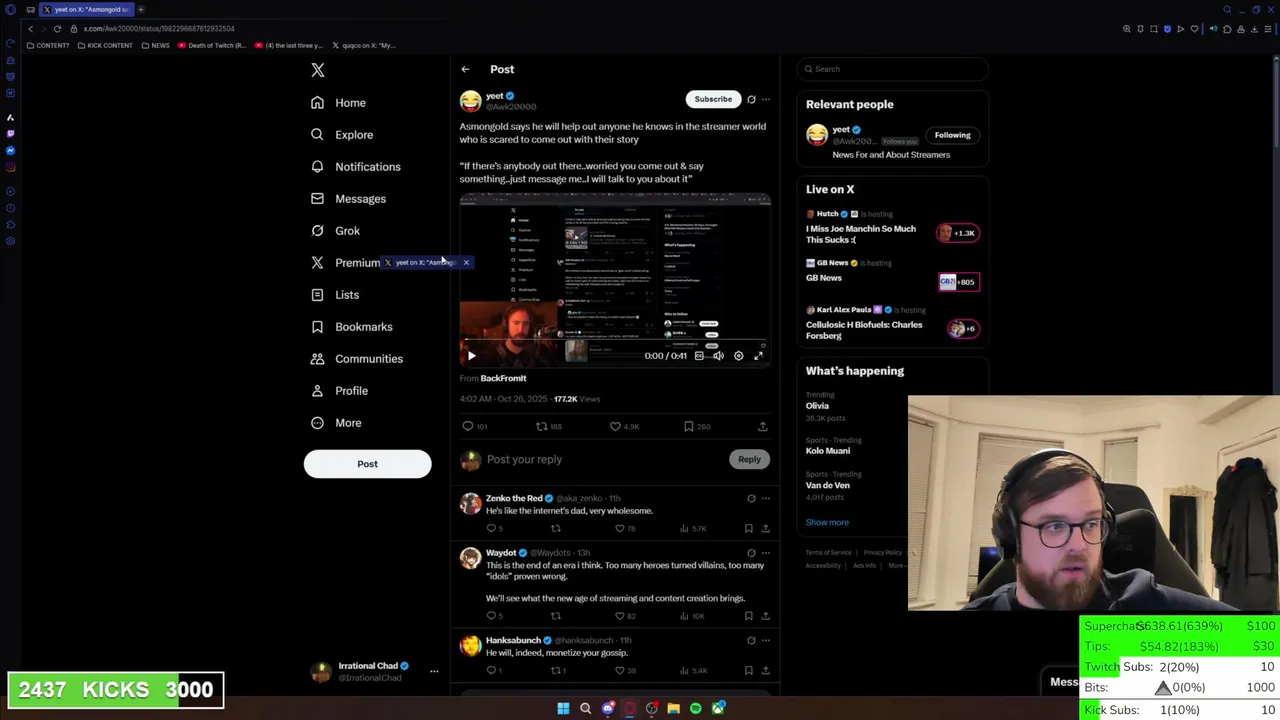The height and width of the screenshot is (720, 1280).
Task: Open the menu on Hanksabunch's reply
Action: tap(766, 640)
